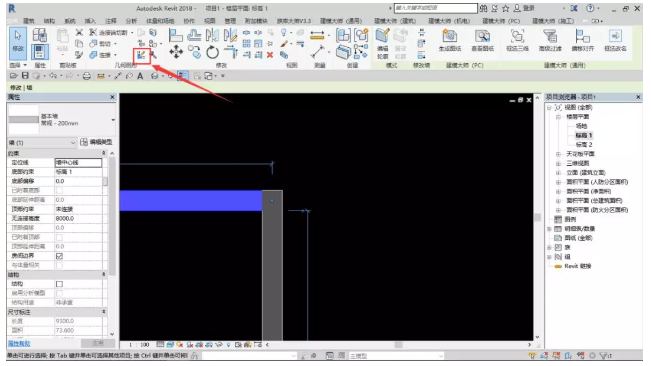Open the 建筑 ribbon tab

pyautogui.click(x=29, y=21)
